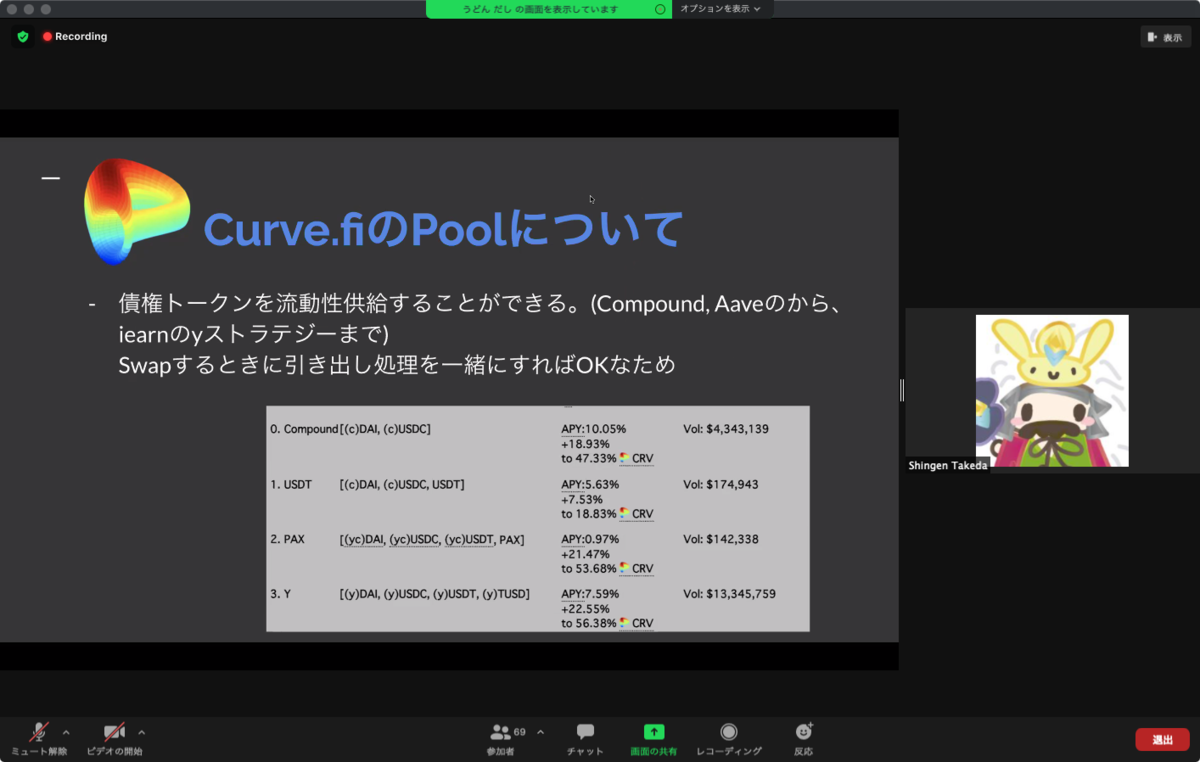Click '[(c)DAI, (c)USDC]' token list

[x=385, y=429]
